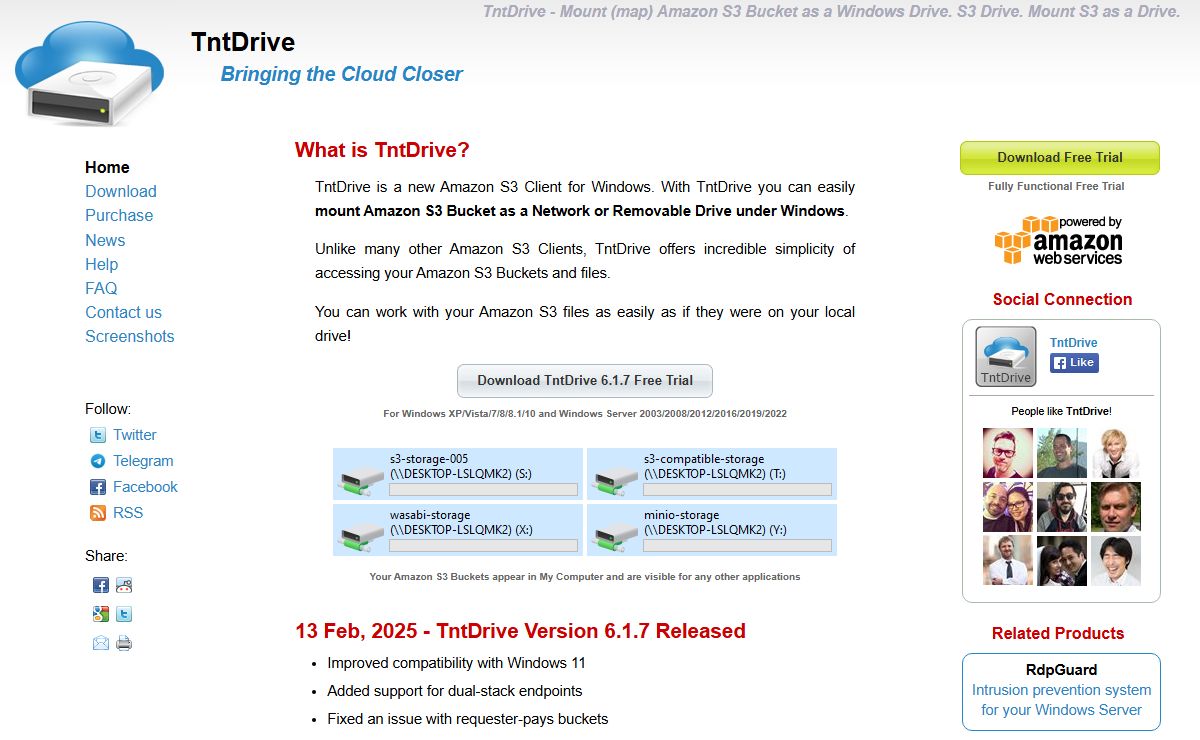Image resolution: width=1200 pixels, height=740 pixels.
Task: Click the s3-compatible-storage usage bar
Action: point(737,490)
